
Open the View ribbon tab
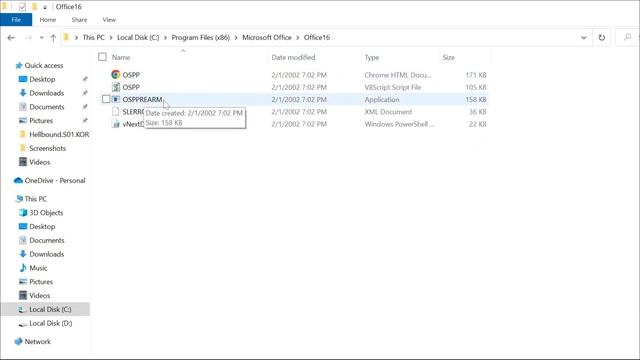pos(109,20)
